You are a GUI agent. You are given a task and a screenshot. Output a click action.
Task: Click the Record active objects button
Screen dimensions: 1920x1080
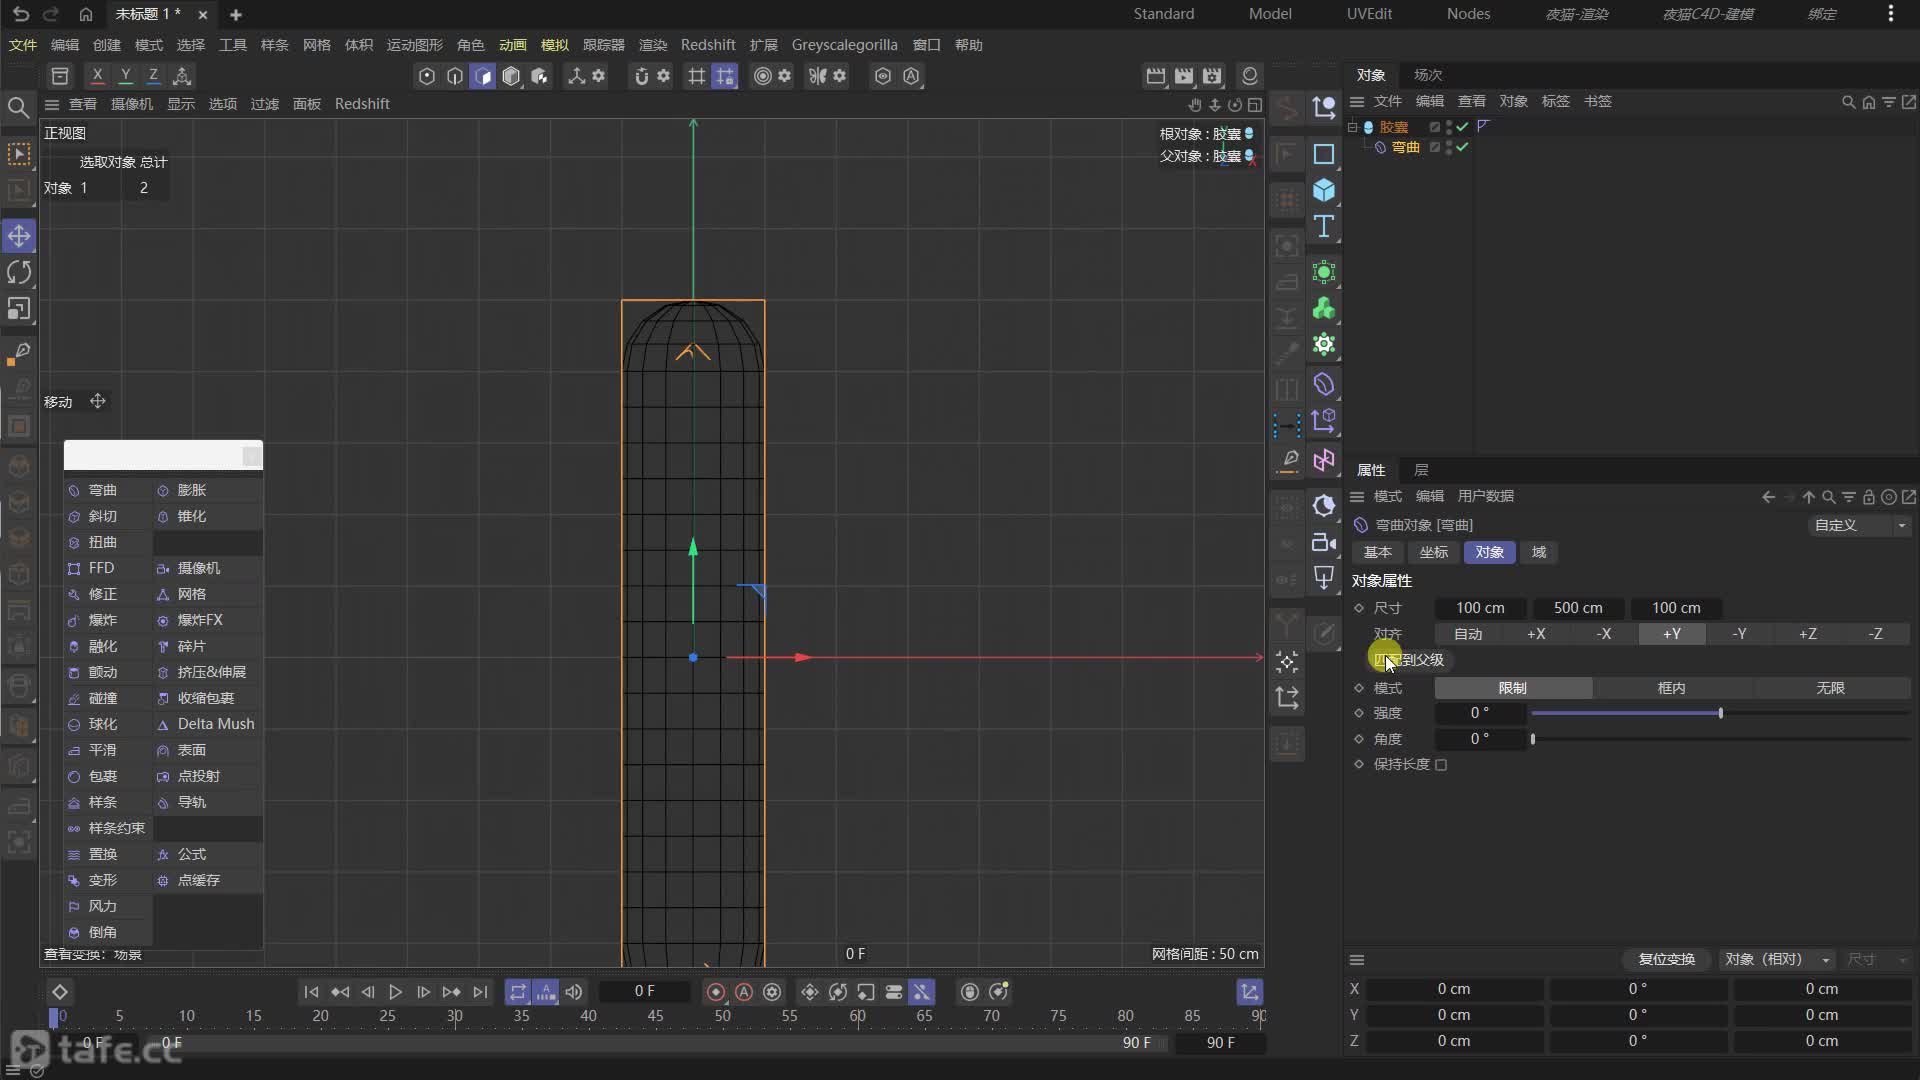pos(716,992)
